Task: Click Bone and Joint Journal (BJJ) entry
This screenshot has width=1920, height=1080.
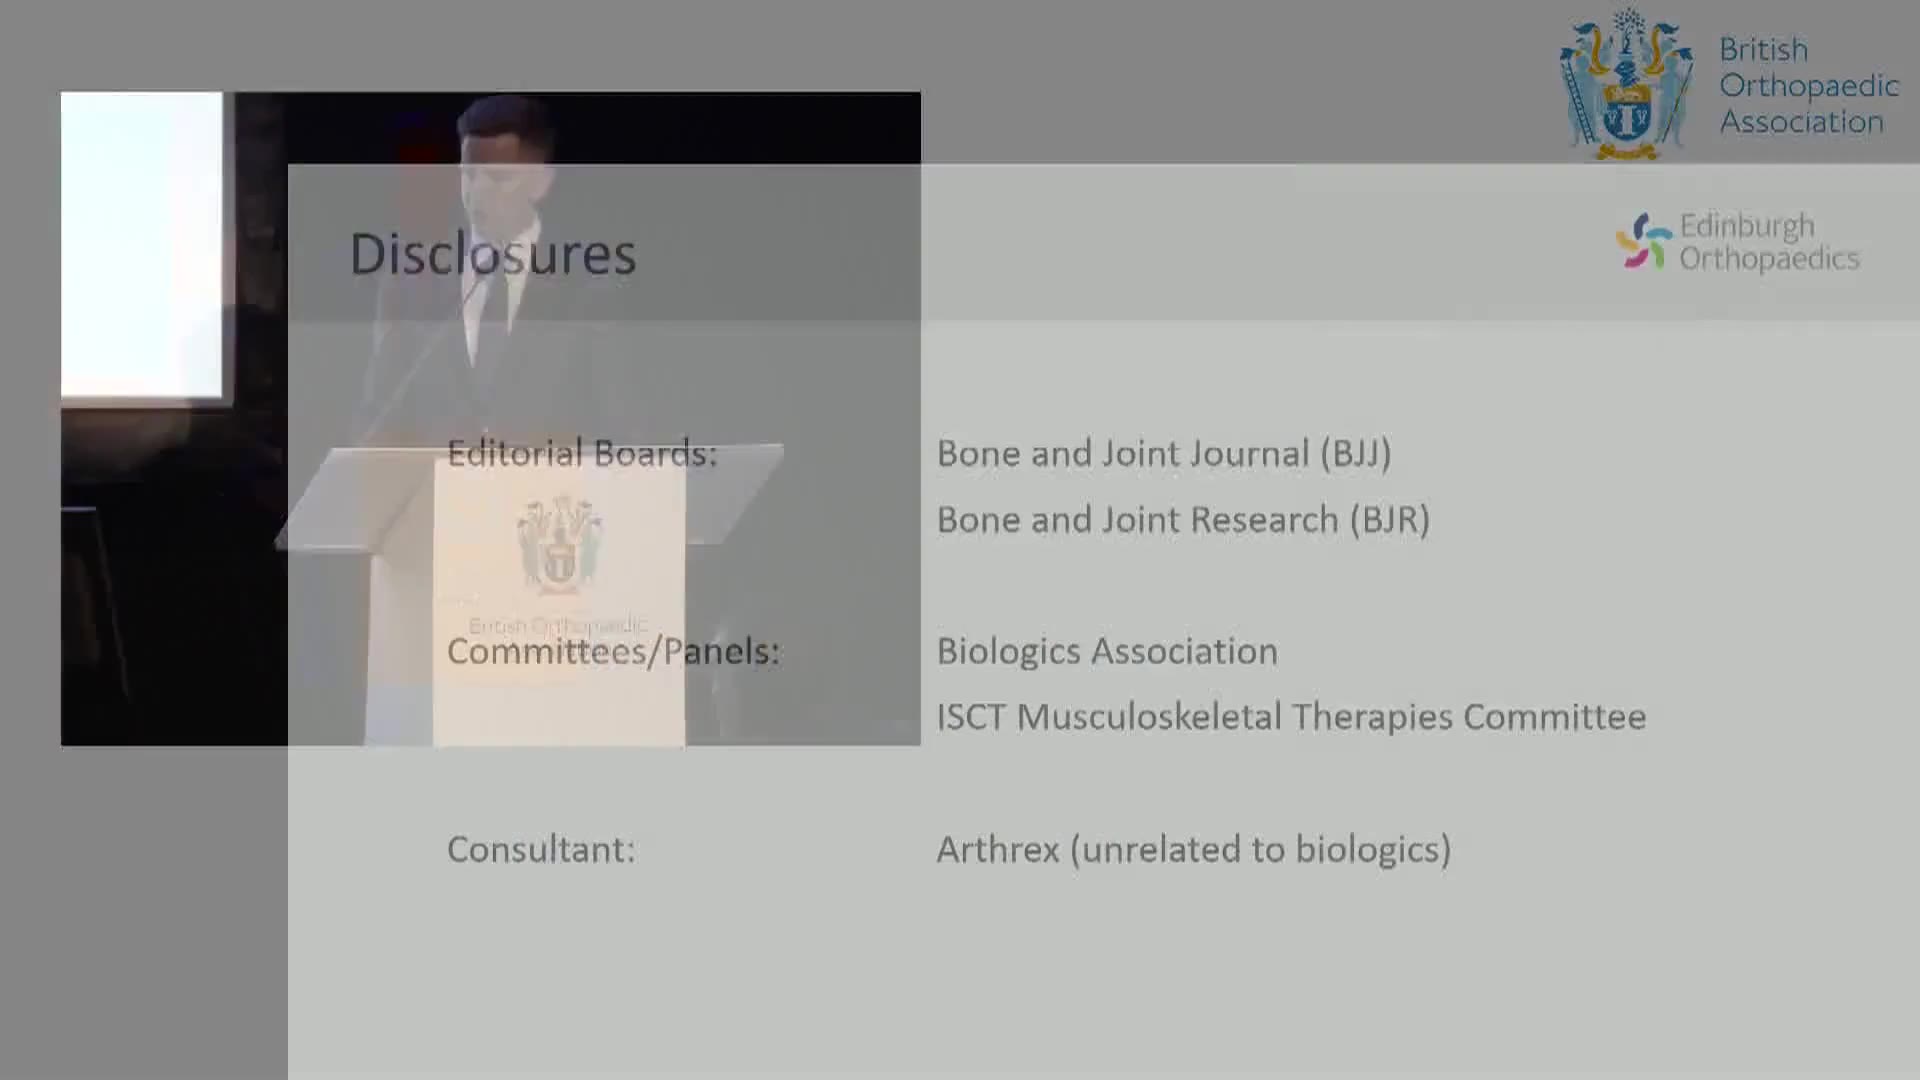Action: pyautogui.click(x=1163, y=454)
